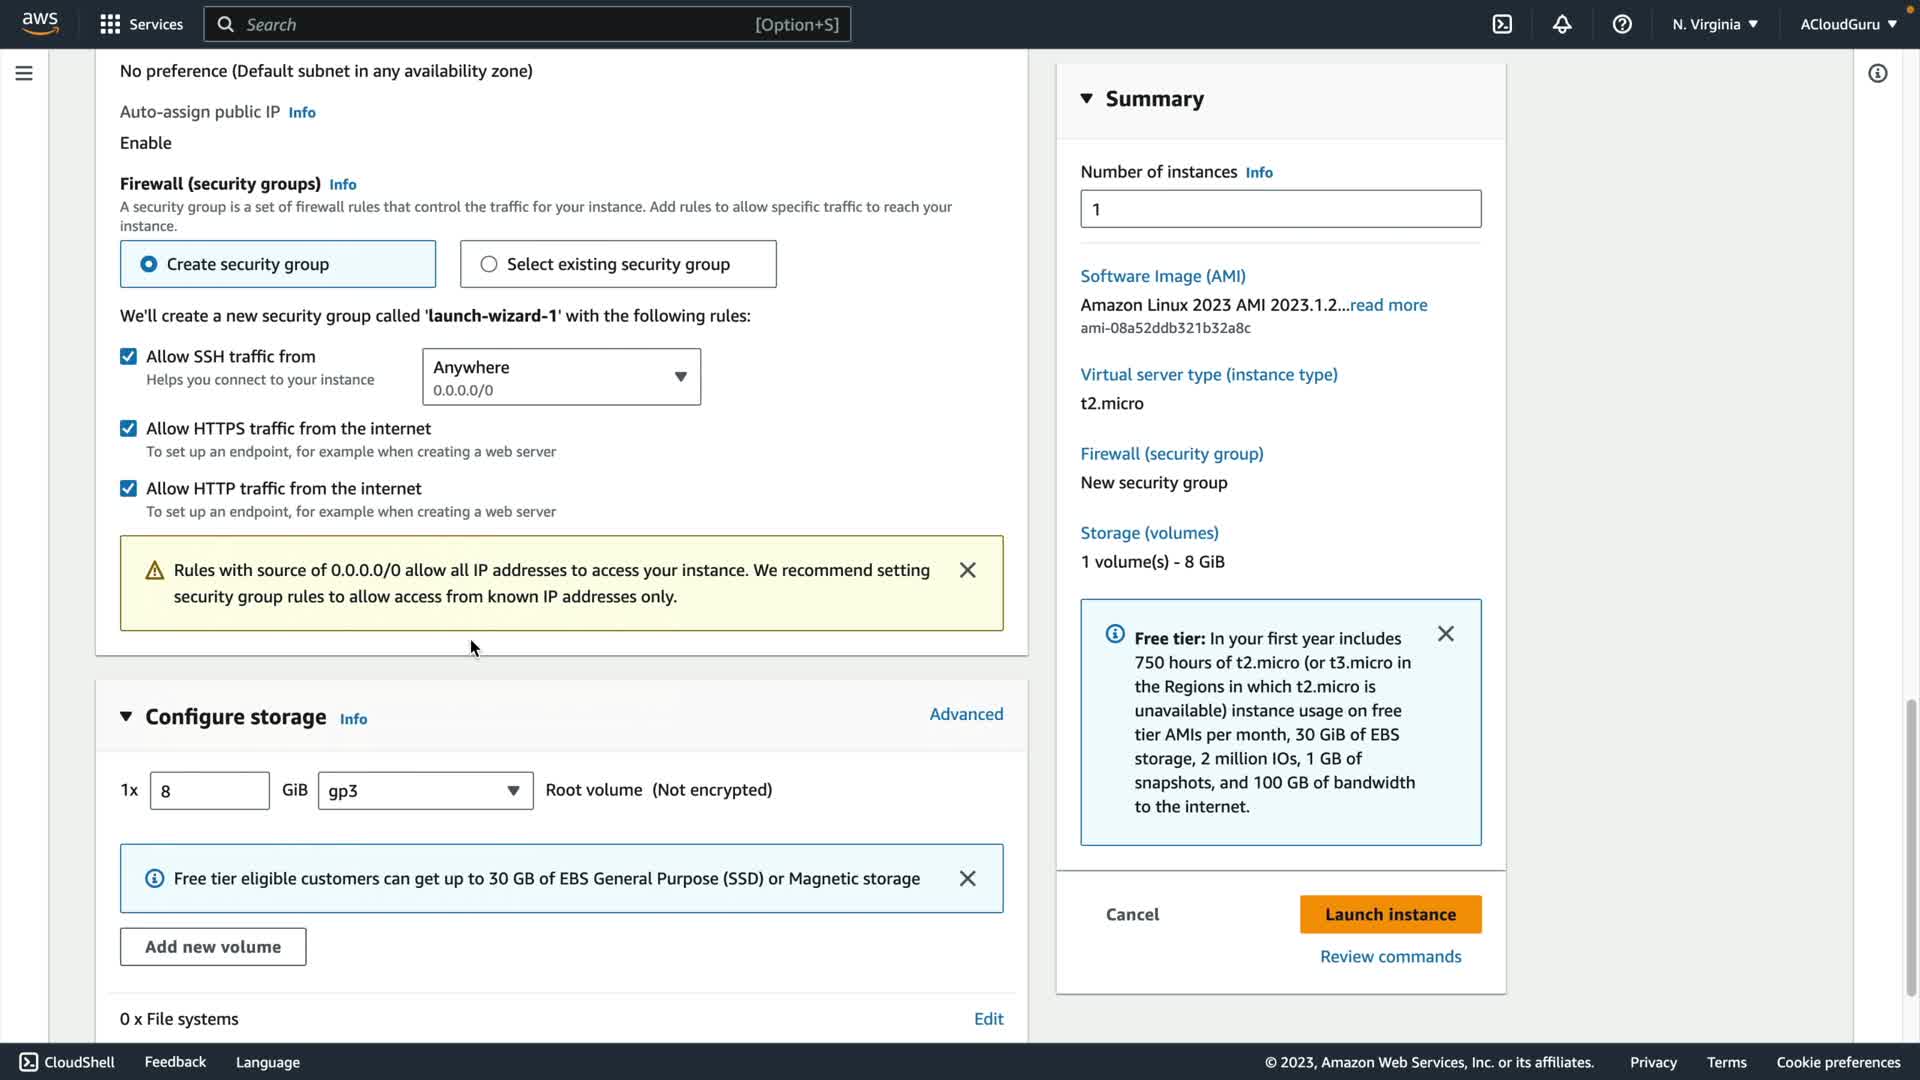Open the left hamburger navigation menu
This screenshot has height=1080, width=1920.
(x=24, y=73)
